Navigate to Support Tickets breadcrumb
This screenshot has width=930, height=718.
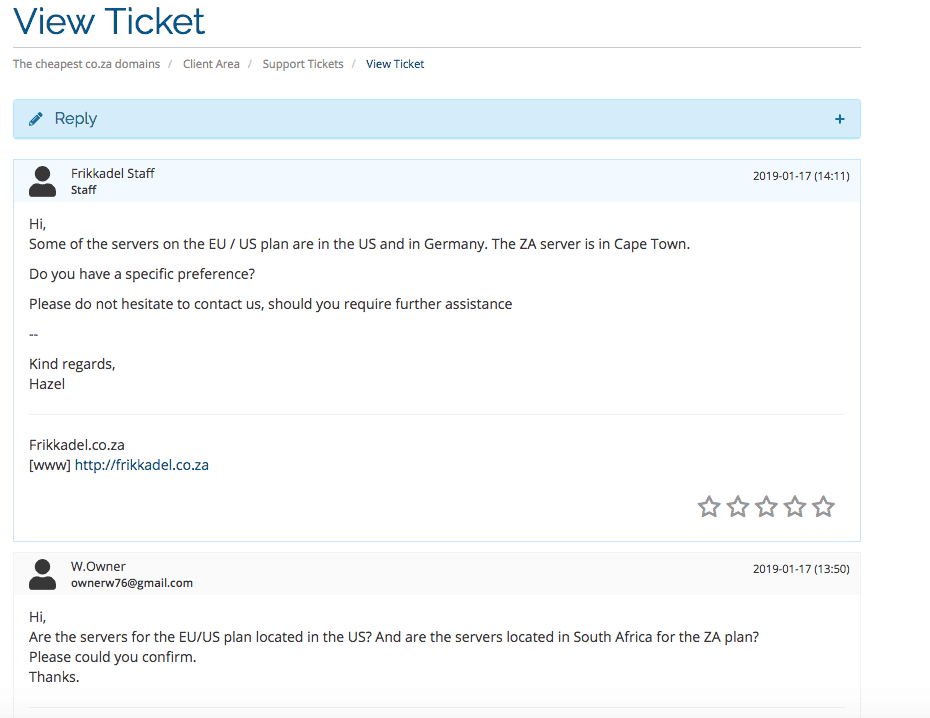click(303, 64)
